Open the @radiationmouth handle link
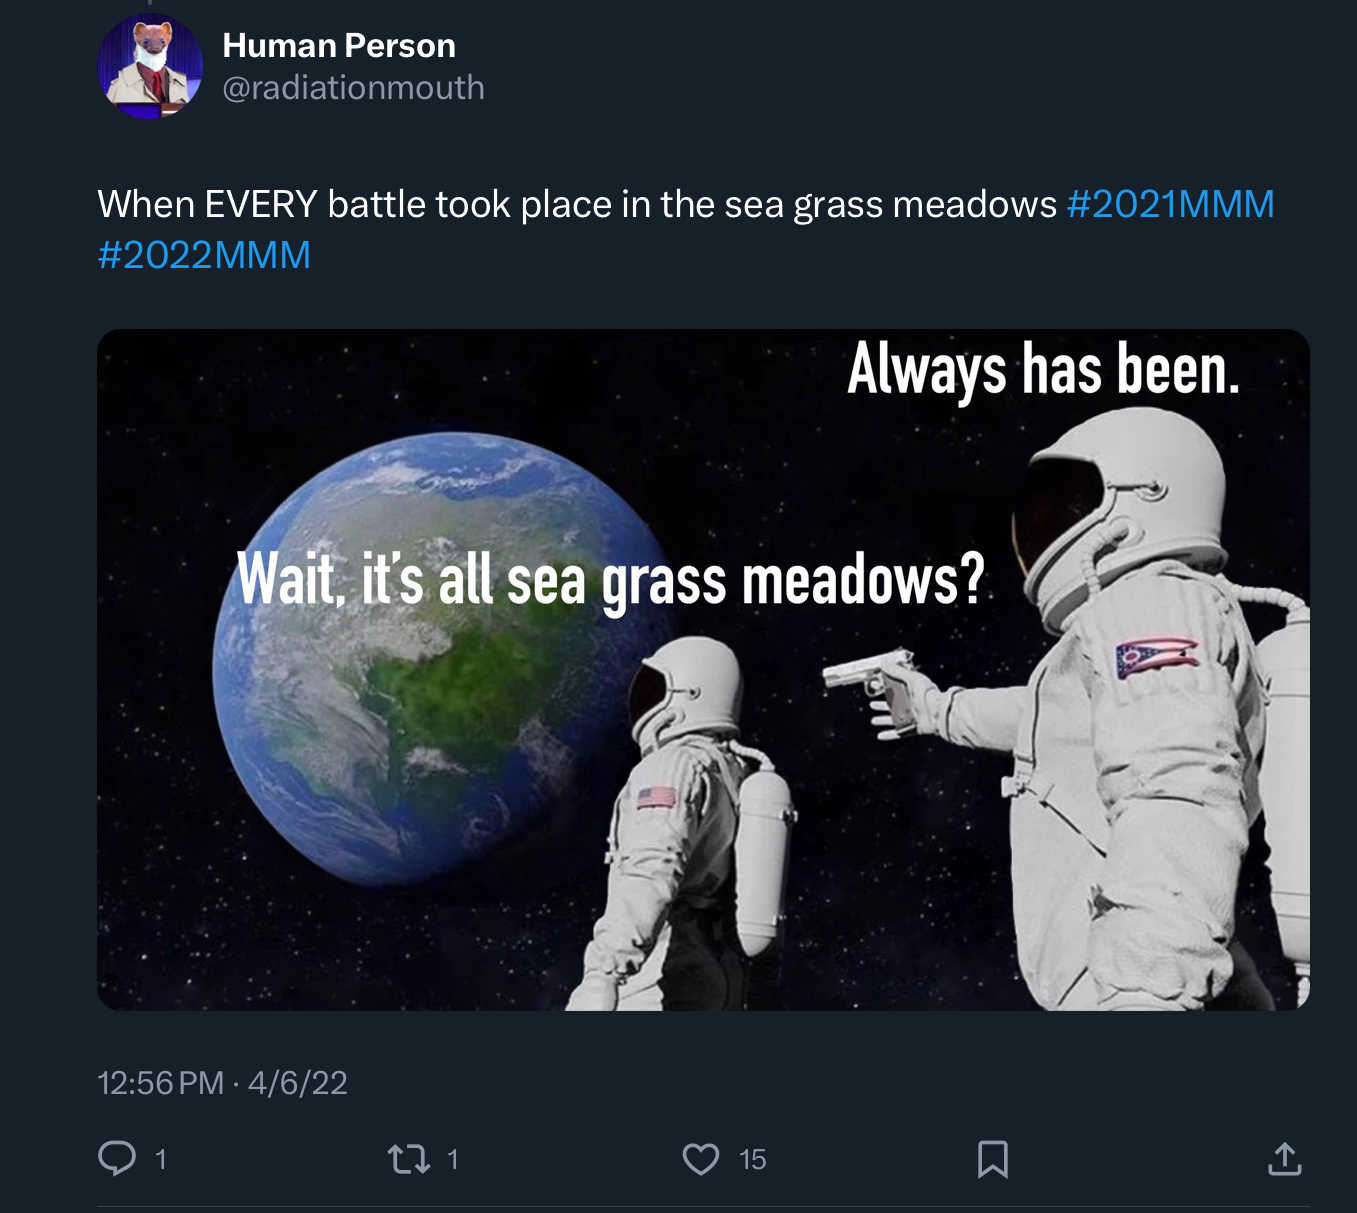 click(353, 88)
